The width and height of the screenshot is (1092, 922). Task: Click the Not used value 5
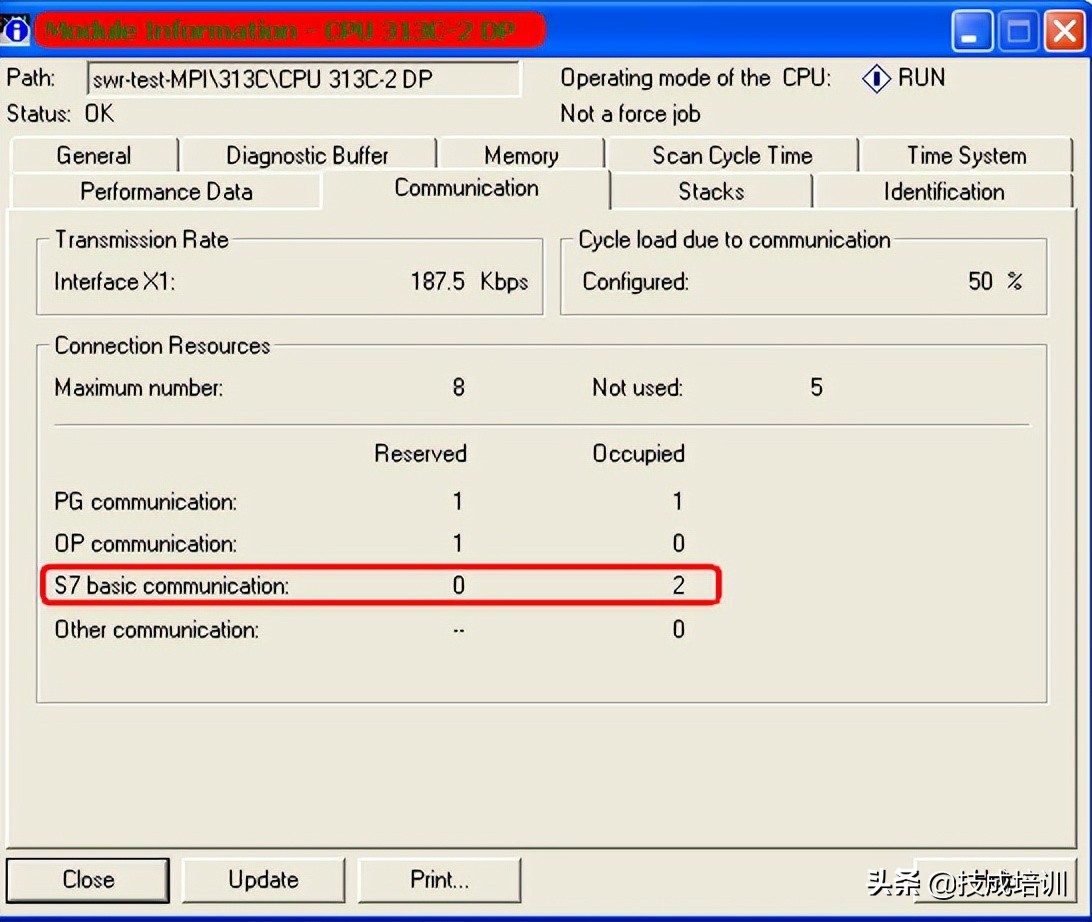816,387
